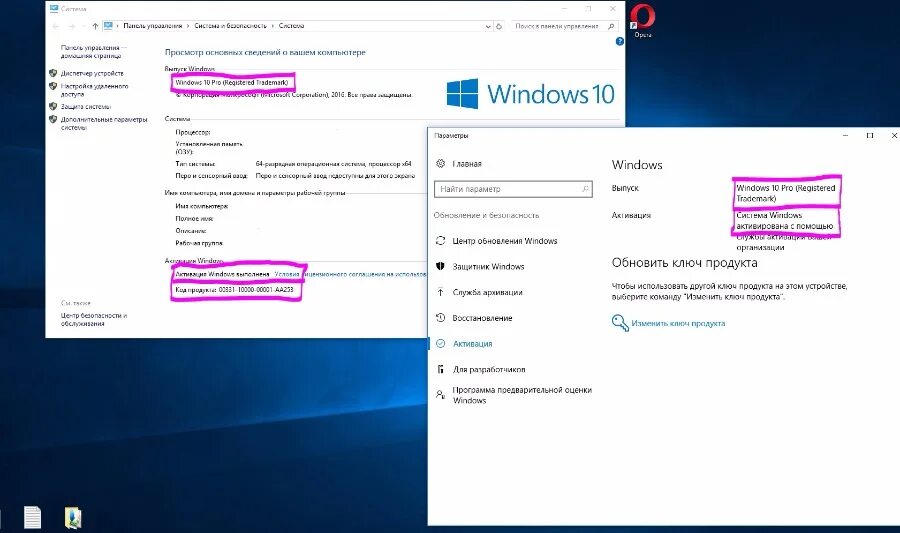The height and width of the screenshot is (533, 900).
Task: Close the 'Система' window
Action: 613,9
